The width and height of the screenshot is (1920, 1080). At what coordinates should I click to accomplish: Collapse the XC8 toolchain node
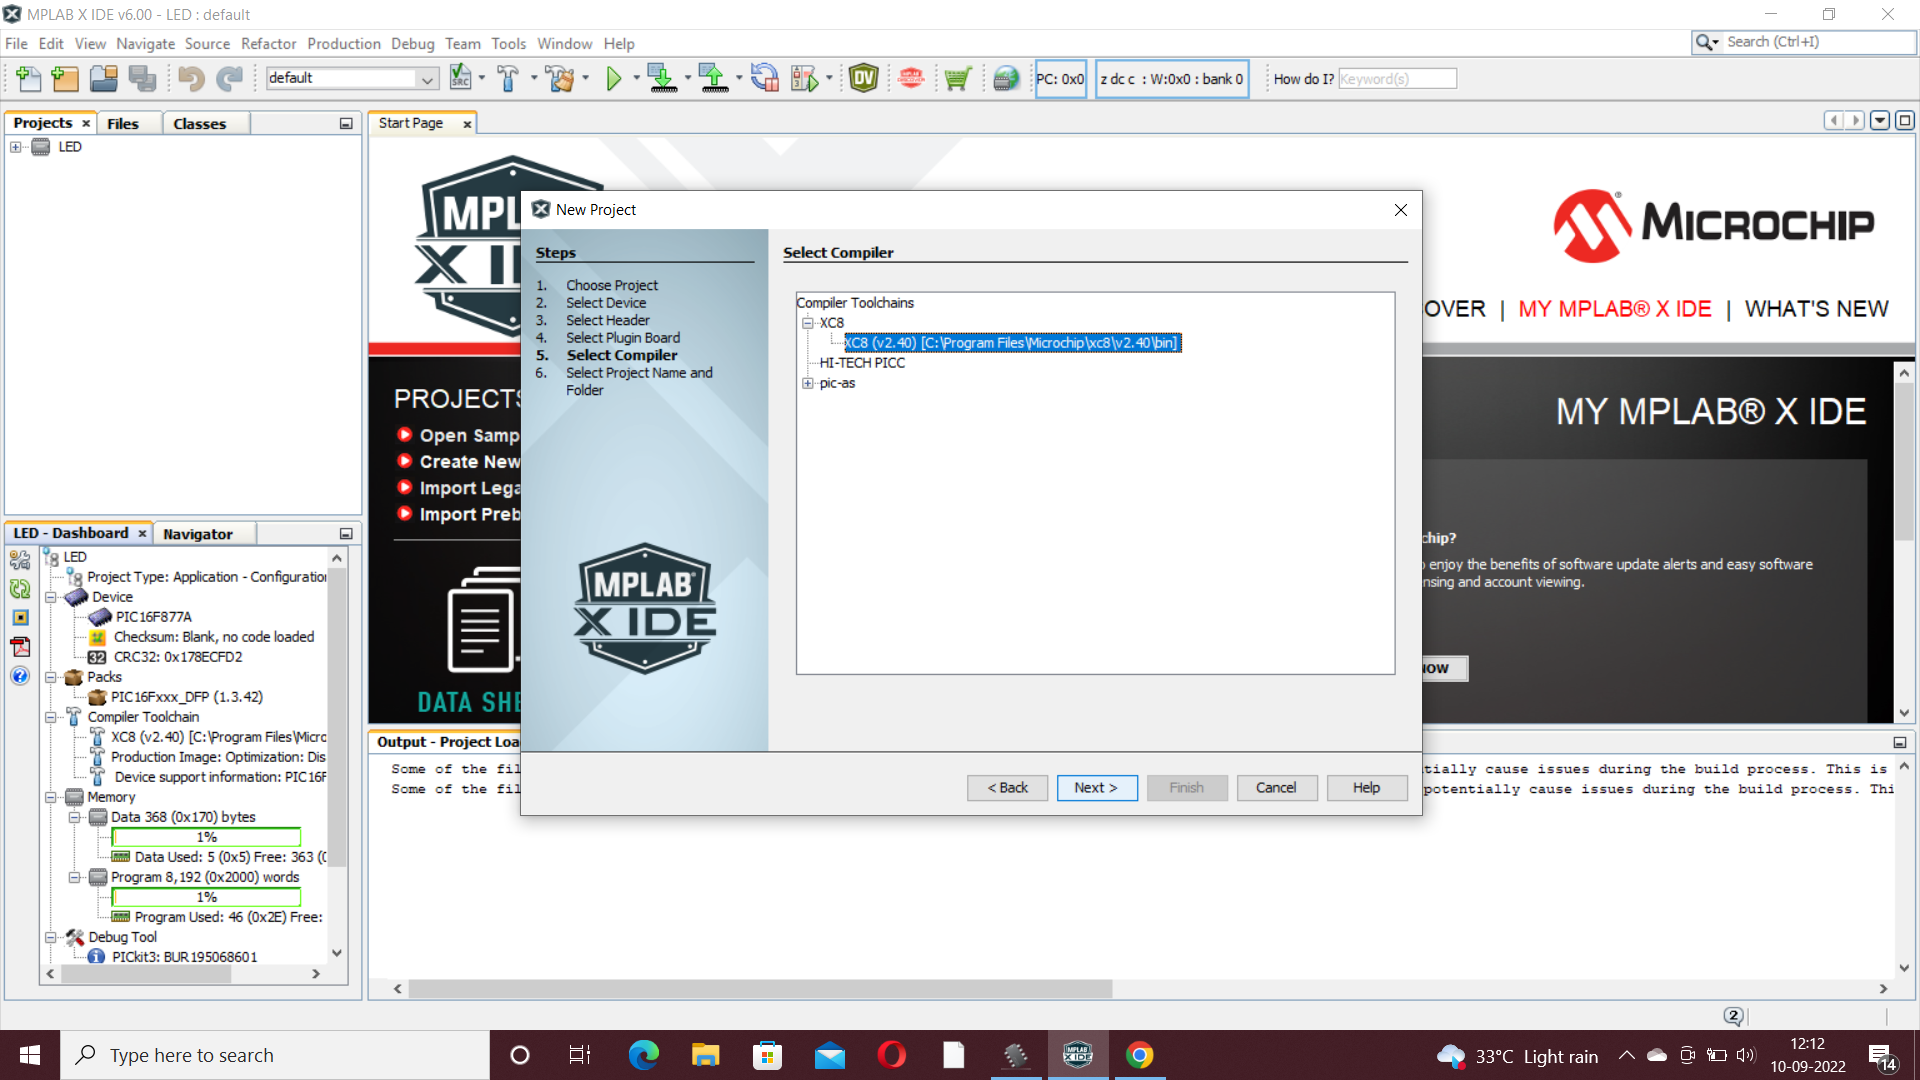pyautogui.click(x=808, y=323)
